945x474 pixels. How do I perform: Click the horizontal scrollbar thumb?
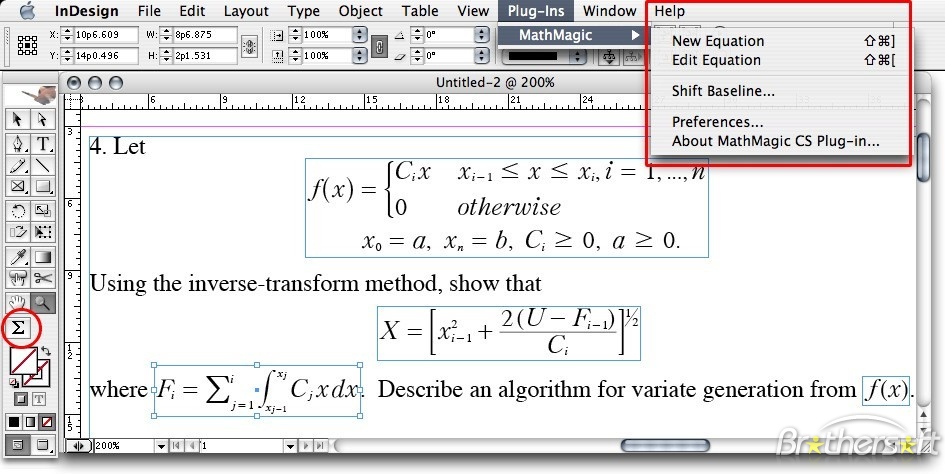[665, 446]
